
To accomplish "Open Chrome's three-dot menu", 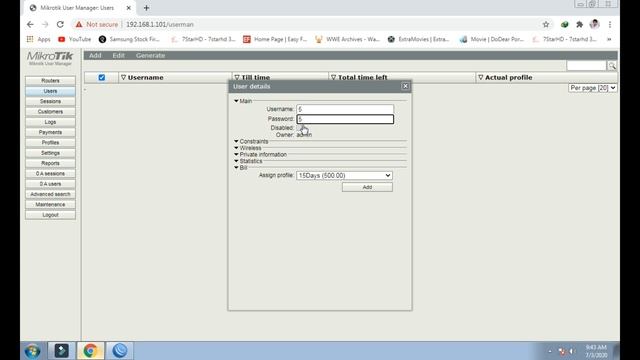I will 610,24.
